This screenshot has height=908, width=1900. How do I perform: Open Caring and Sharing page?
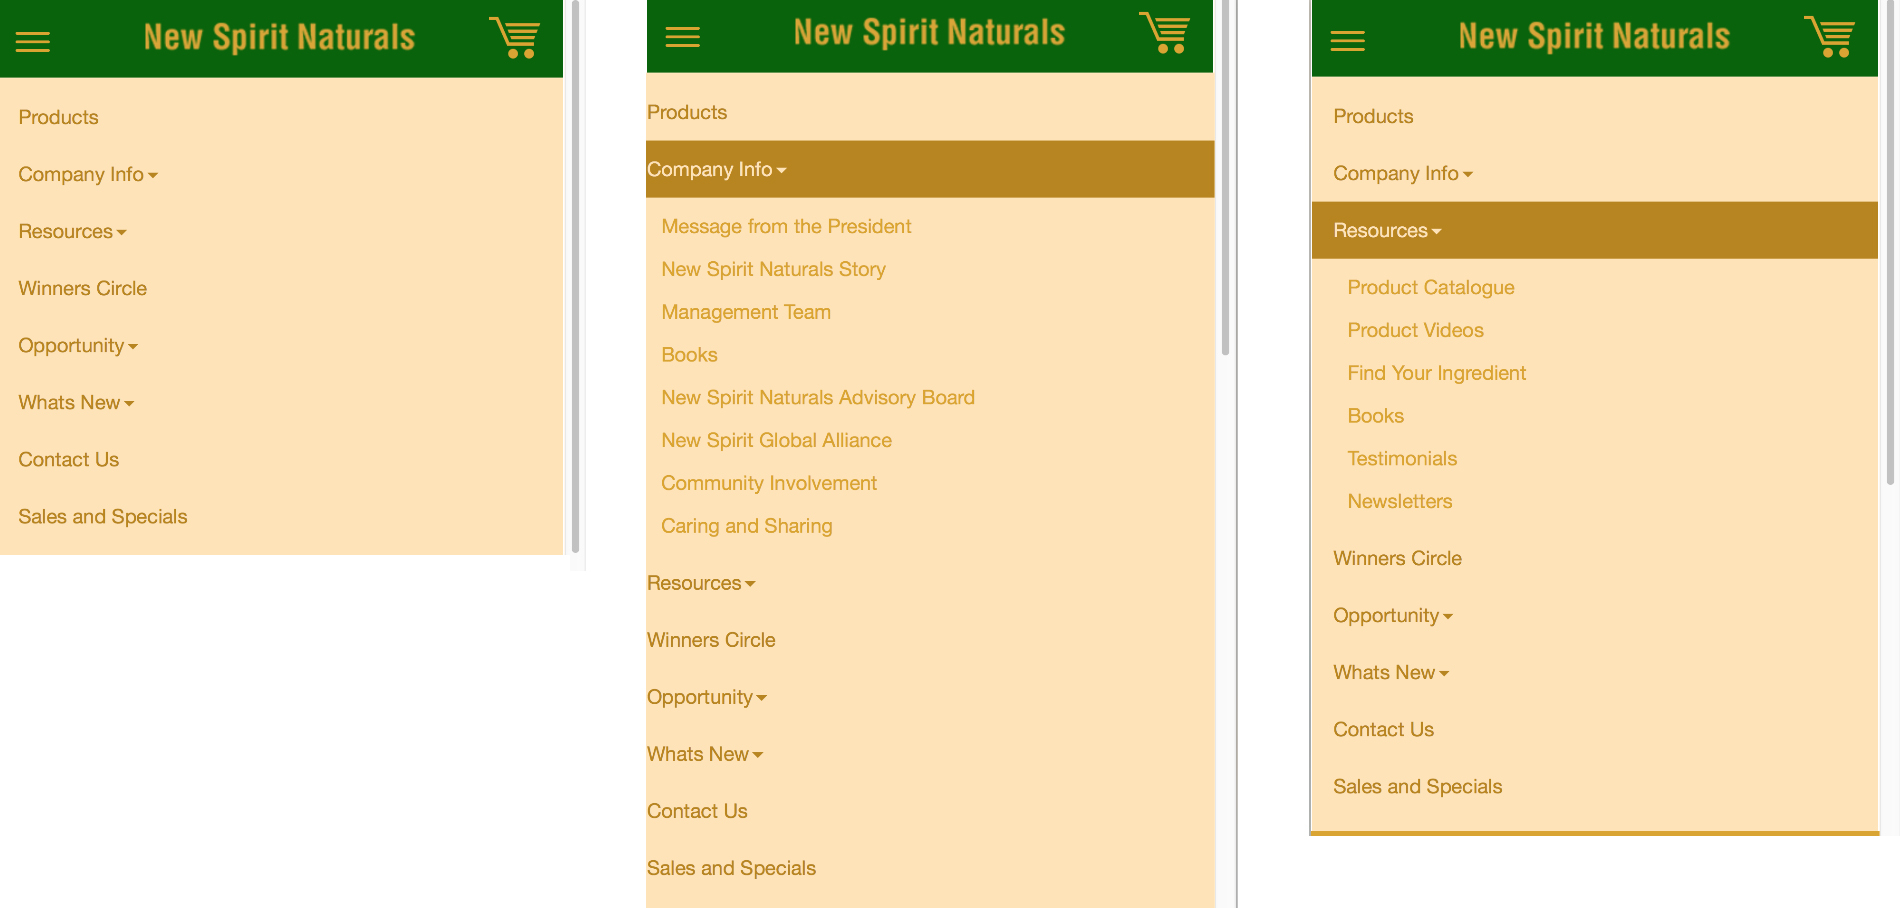746,526
